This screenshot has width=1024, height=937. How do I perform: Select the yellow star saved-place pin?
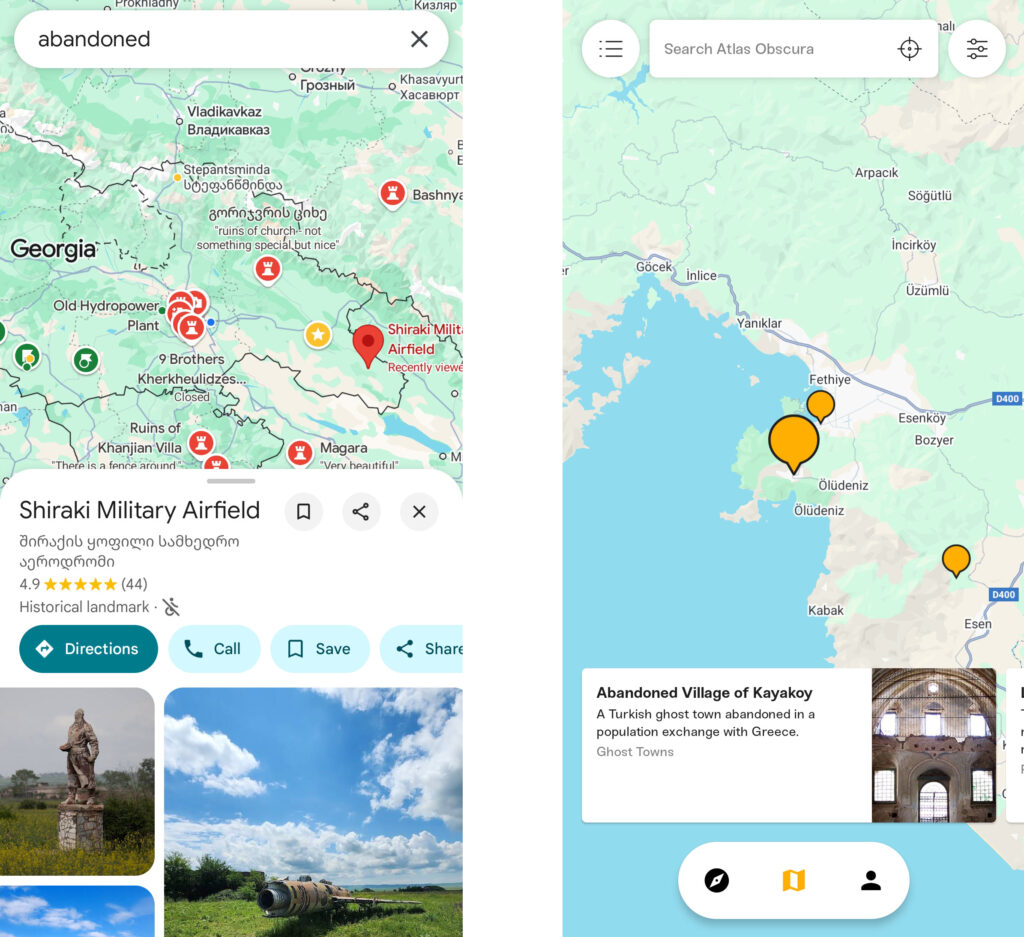coord(318,335)
